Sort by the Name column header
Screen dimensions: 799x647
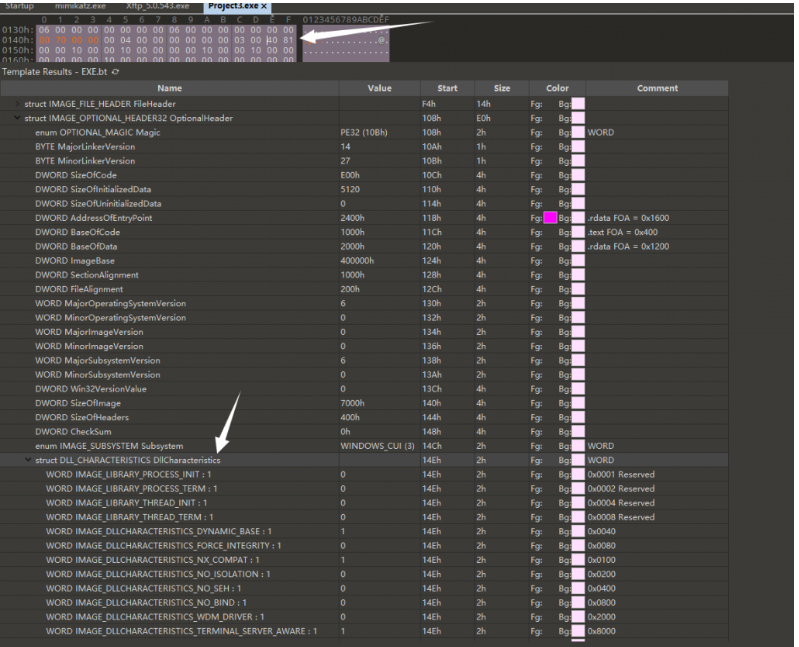pyautogui.click(x=170, y=88)
